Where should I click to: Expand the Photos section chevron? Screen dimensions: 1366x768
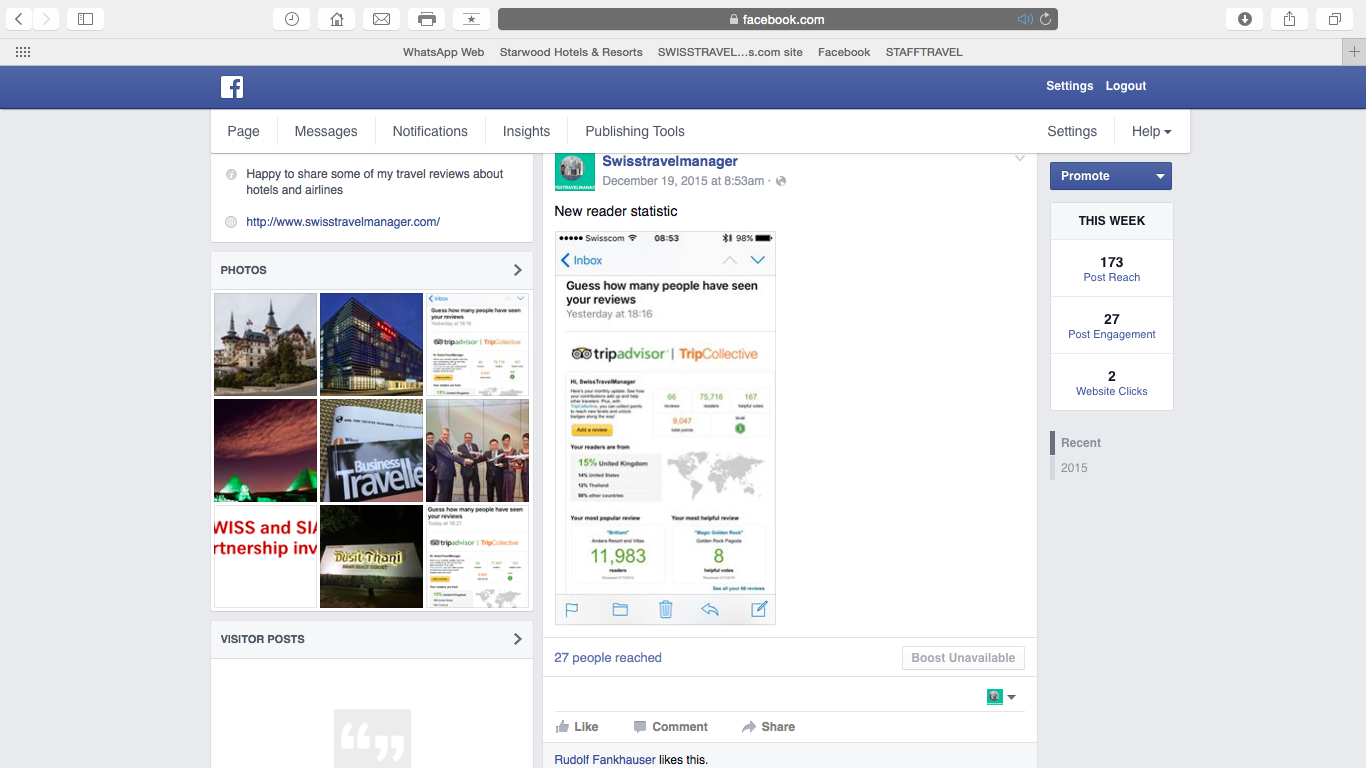point(517,270)
